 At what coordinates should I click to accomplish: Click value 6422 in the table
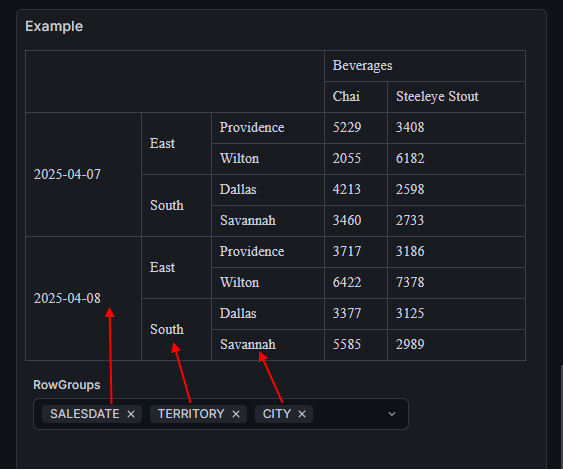(x=347, y=283)
